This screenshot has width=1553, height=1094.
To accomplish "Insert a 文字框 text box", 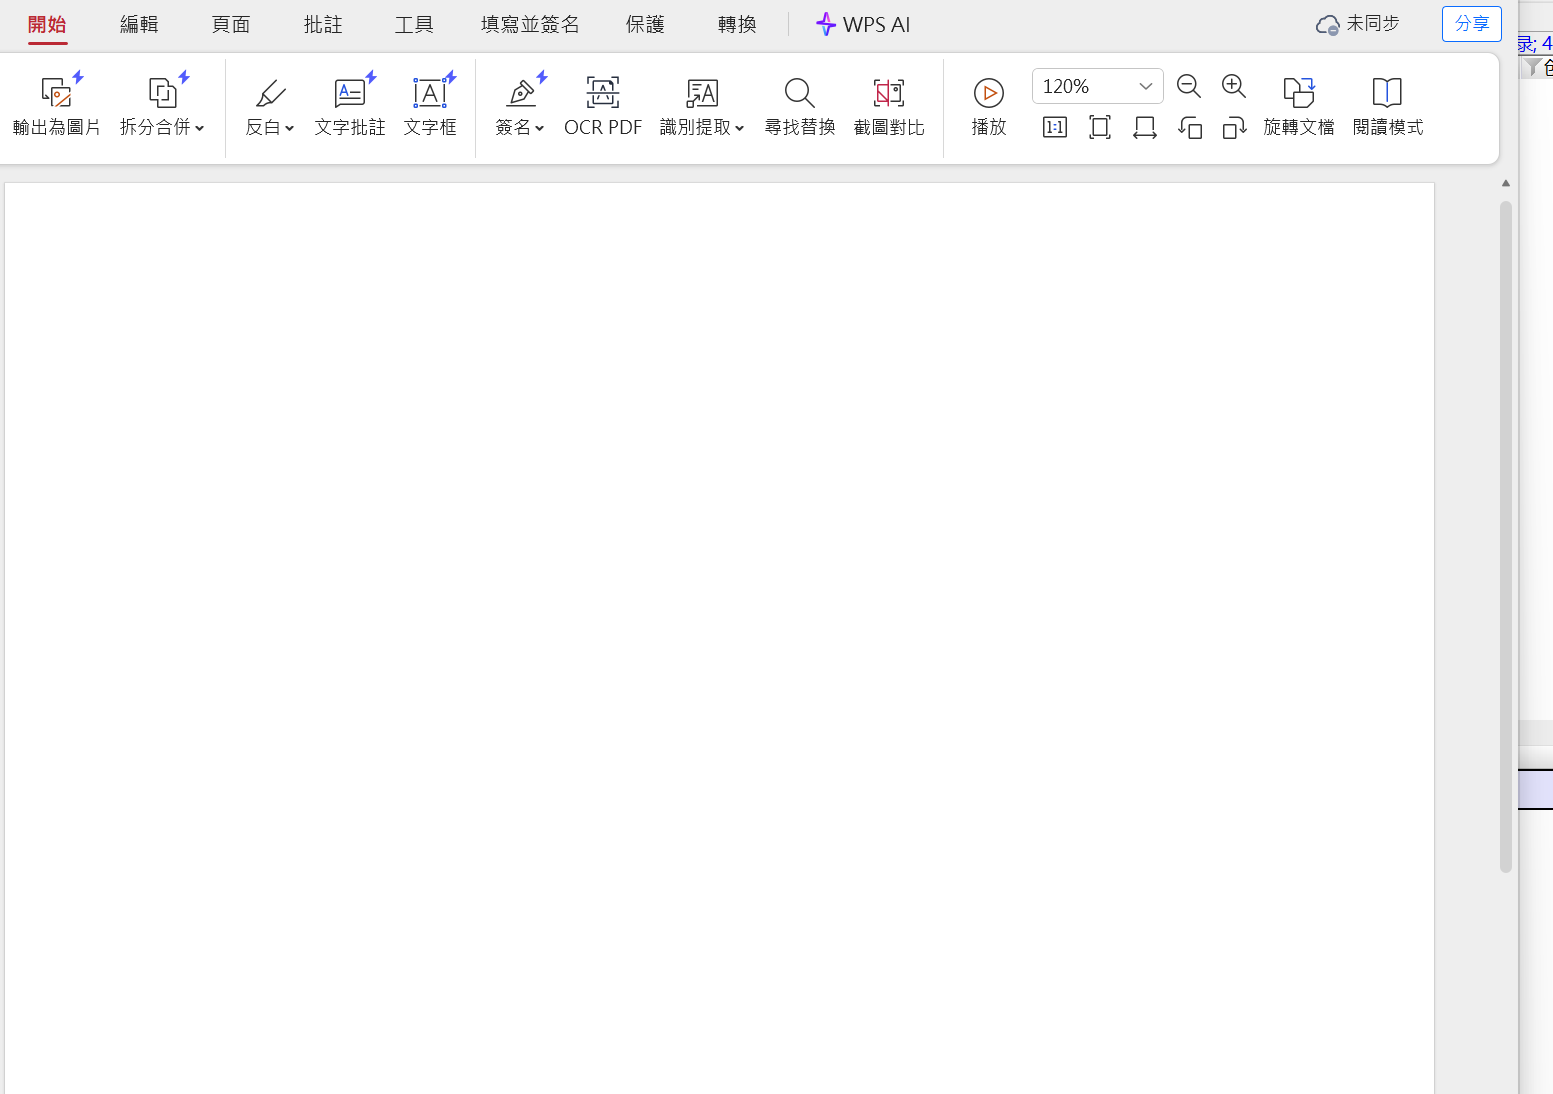I will coord(430,105).
